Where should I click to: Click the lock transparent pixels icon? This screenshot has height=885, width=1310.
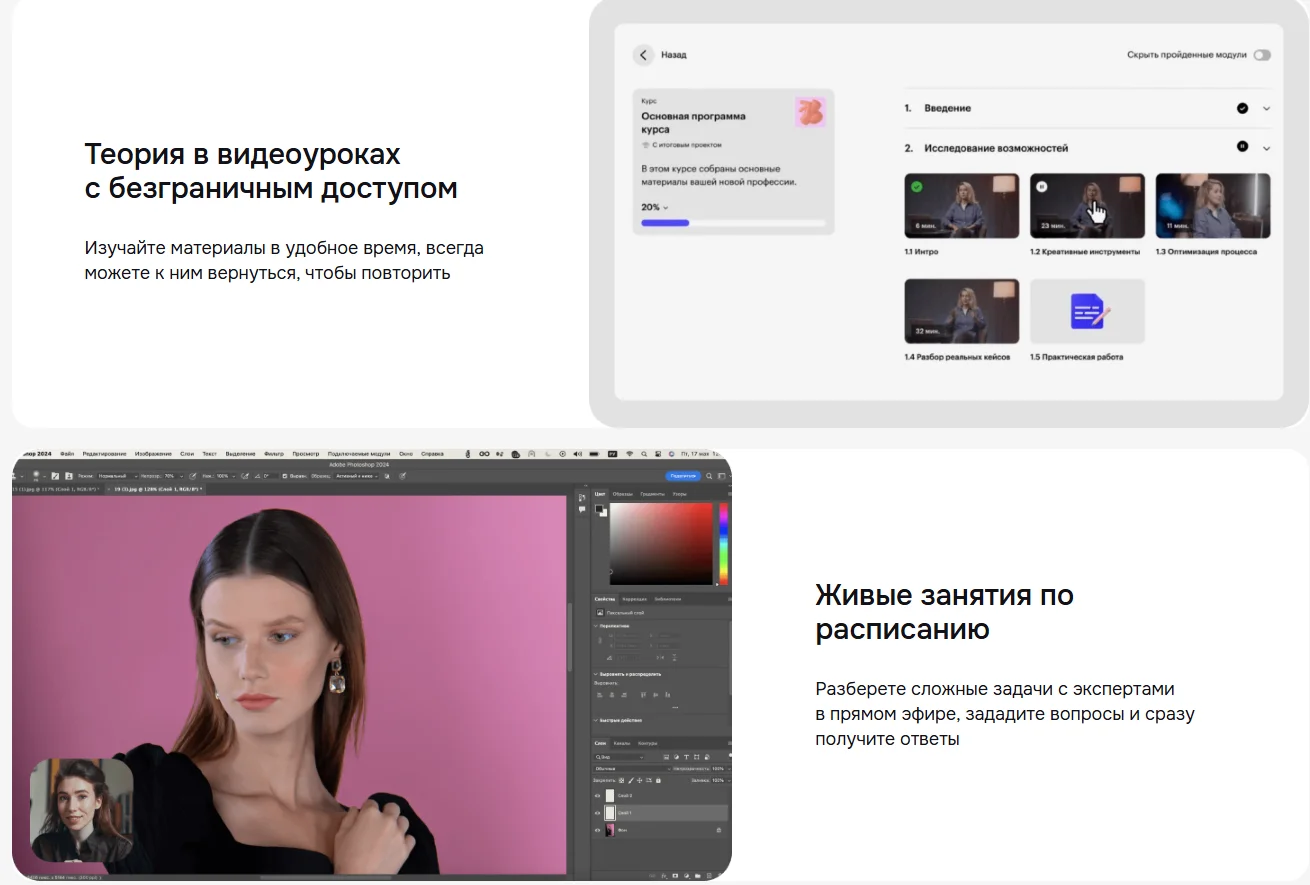pos(621,780)
